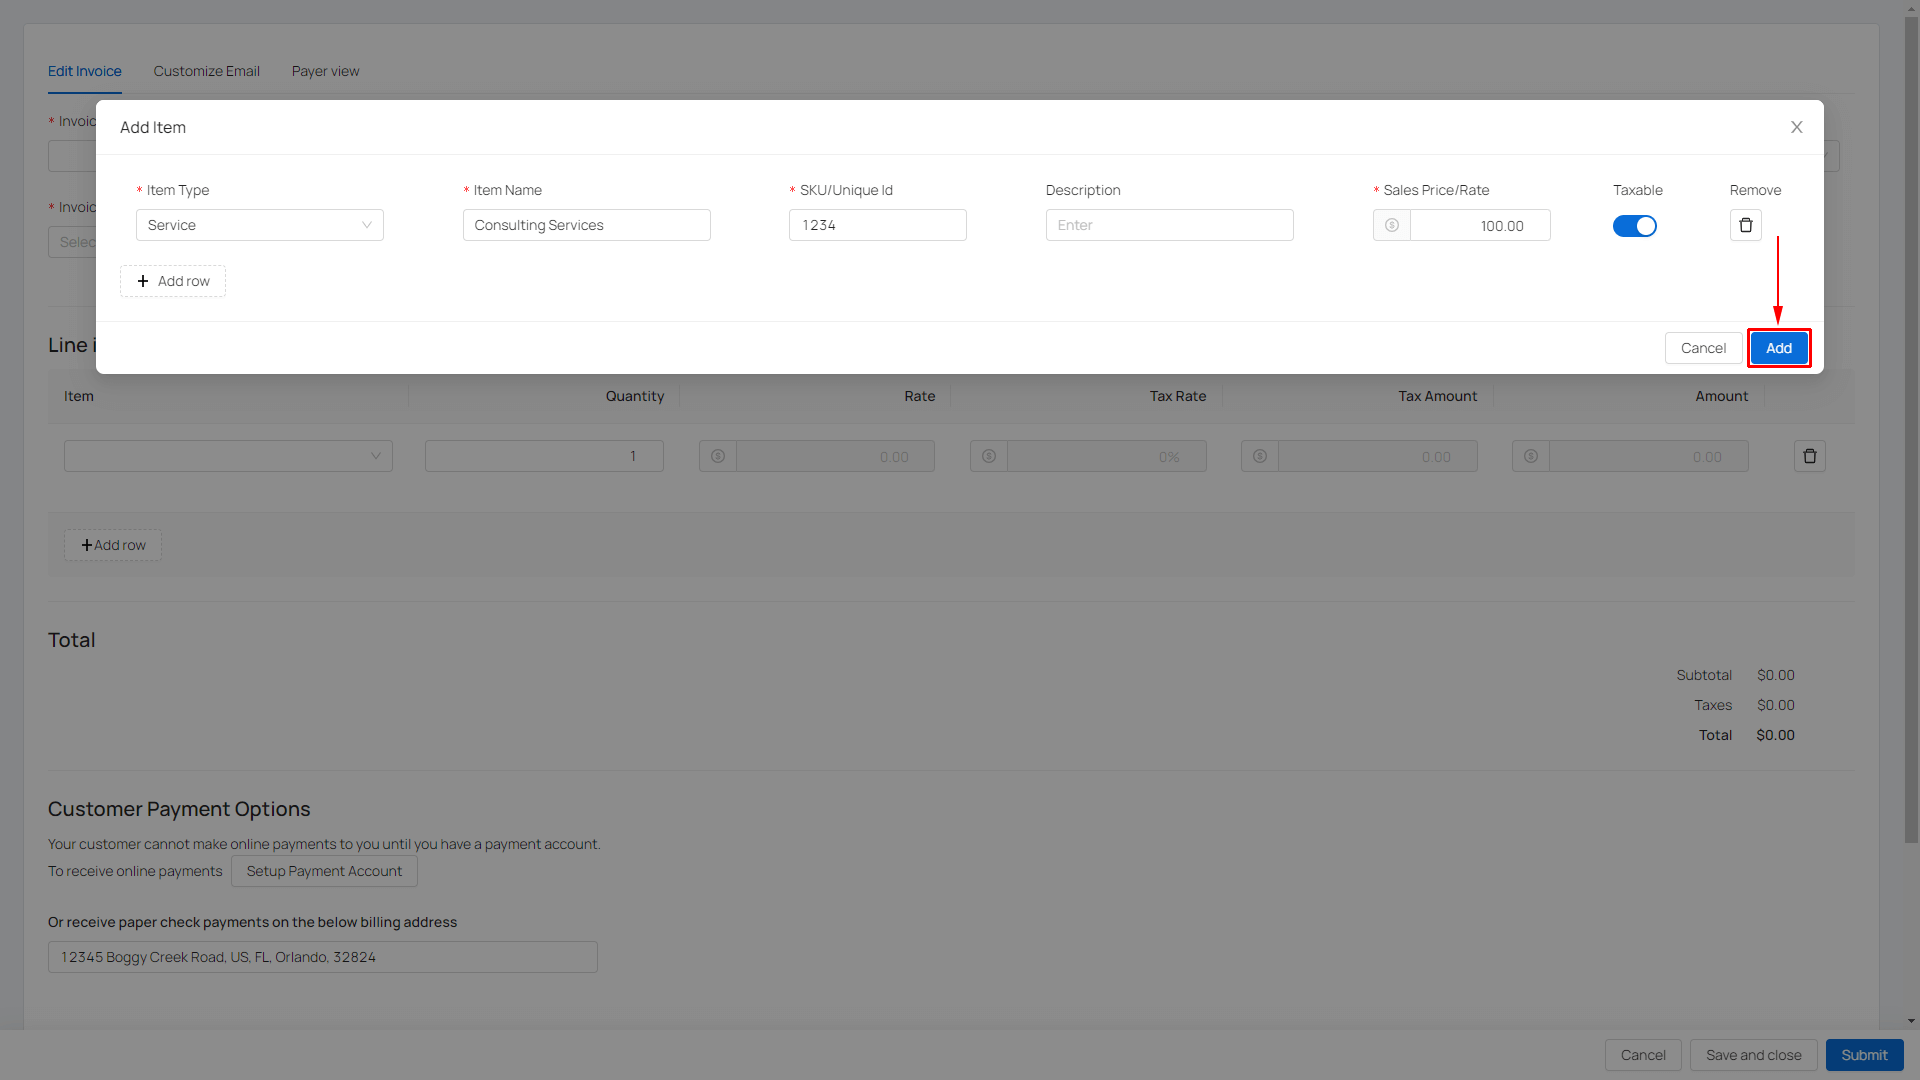Expand the line Item selector dropdown
The height and width of the screenshot is (1080, 1920).
pos(228,456)
